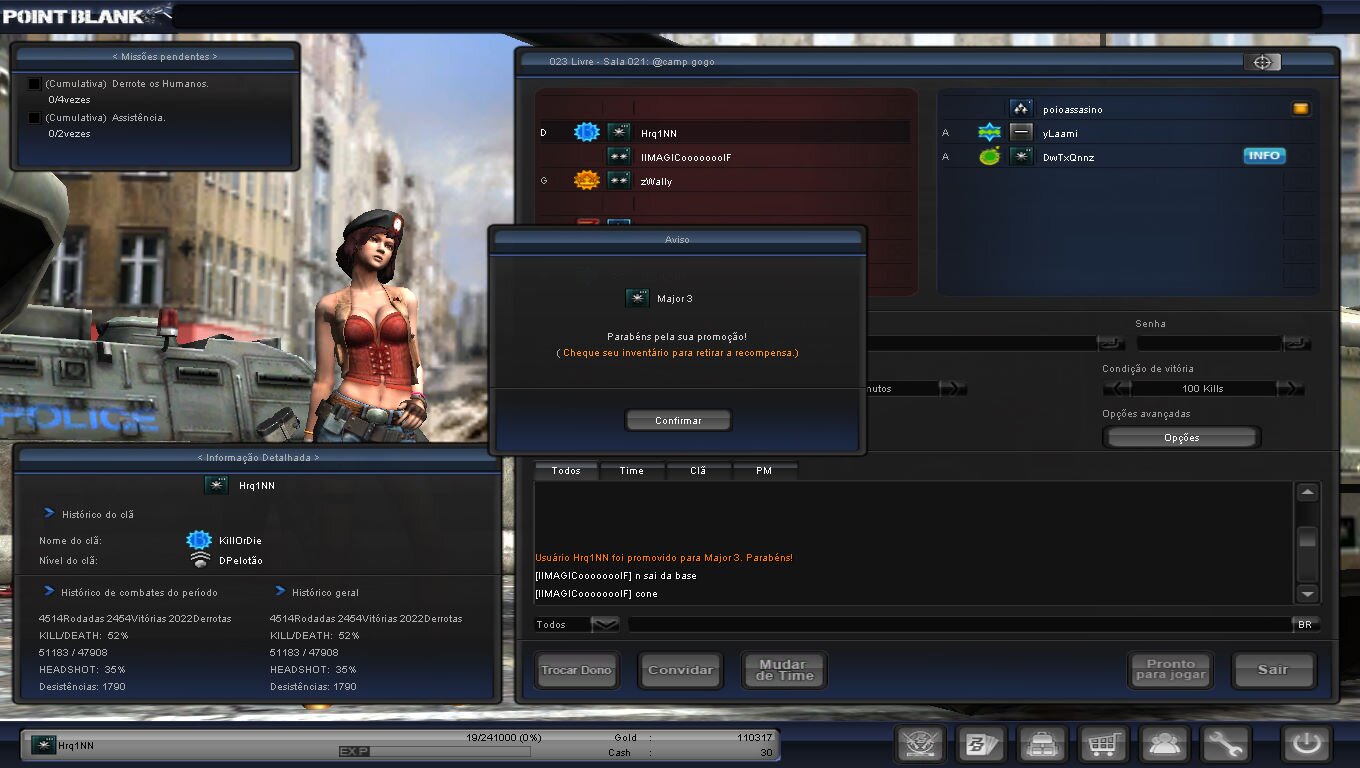Confirm the promotion Aviso dialog
The width and height of the screenshot is (1360, 768).
(678, 420)
